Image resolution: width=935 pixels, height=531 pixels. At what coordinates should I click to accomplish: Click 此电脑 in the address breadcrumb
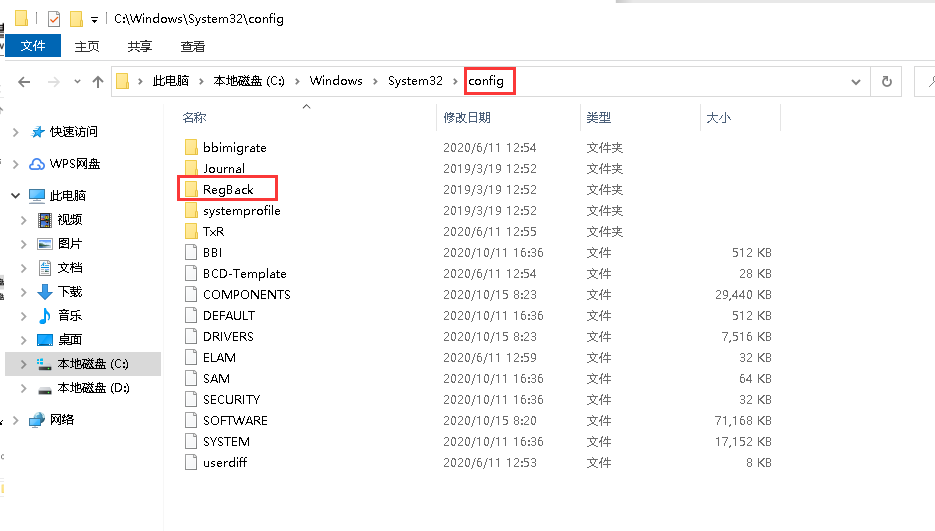[171, 81]
